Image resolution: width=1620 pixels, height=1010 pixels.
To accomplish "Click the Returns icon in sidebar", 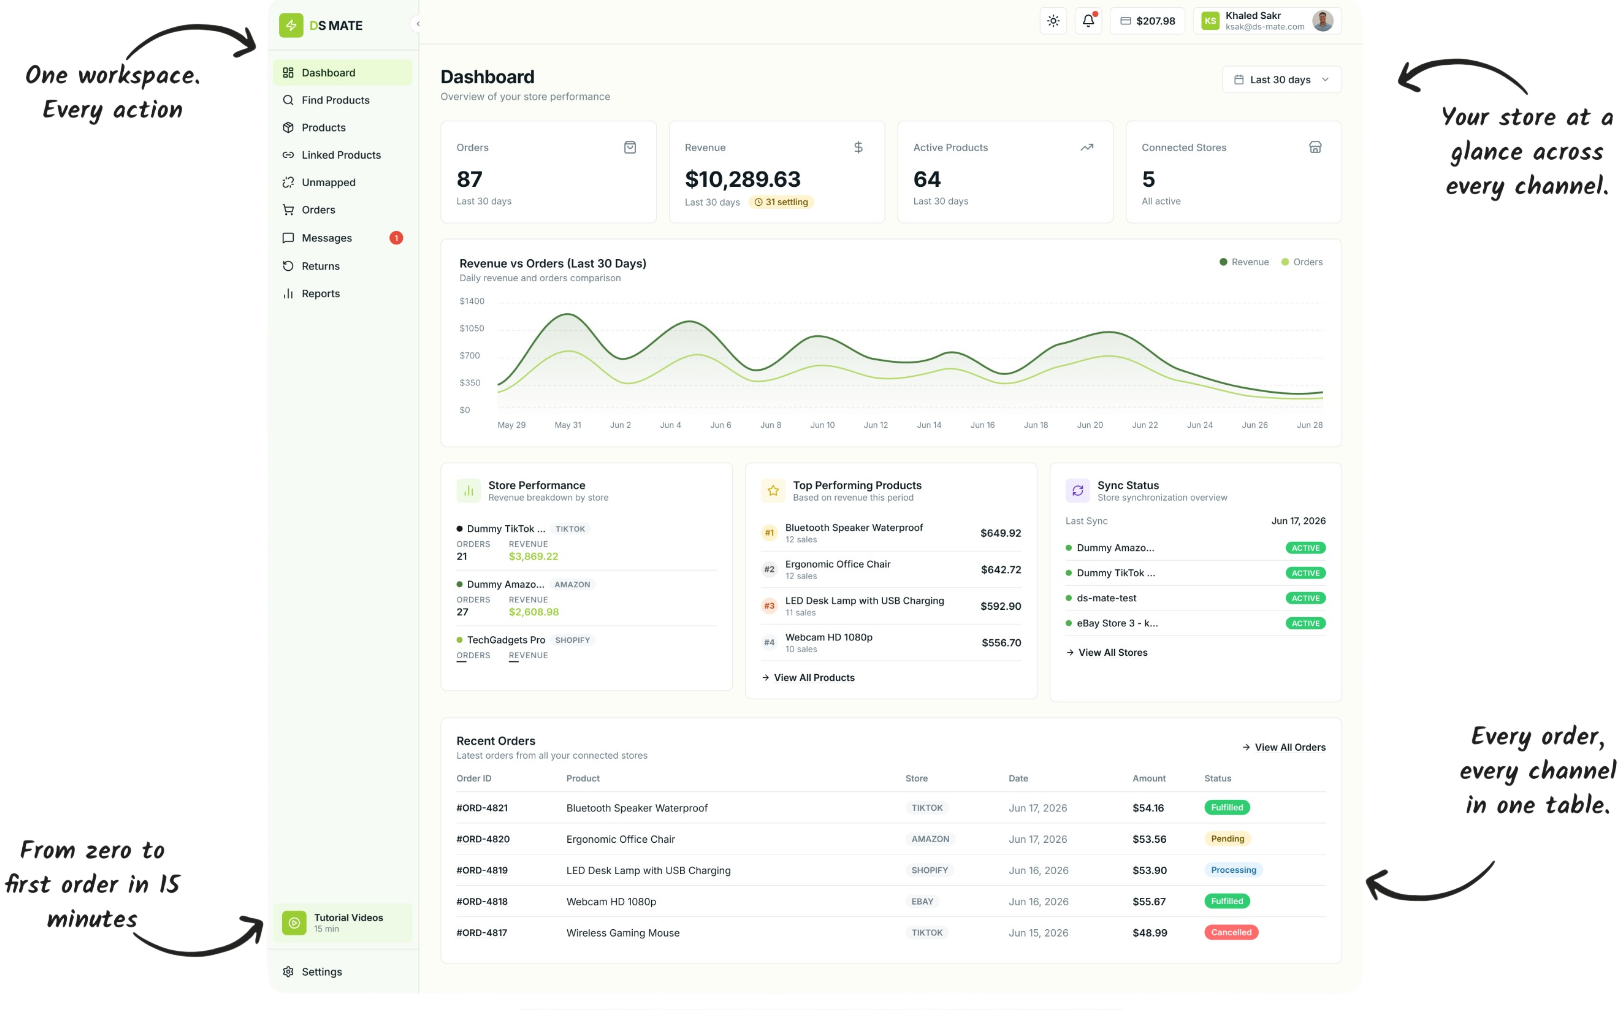I will [288, 266].
